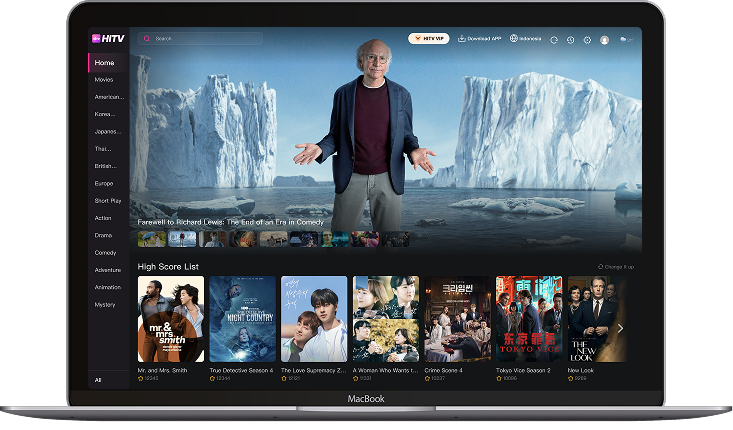This screenshot has width=733, height=430.
Task: Open the Animation category
Action: [108, 287]
